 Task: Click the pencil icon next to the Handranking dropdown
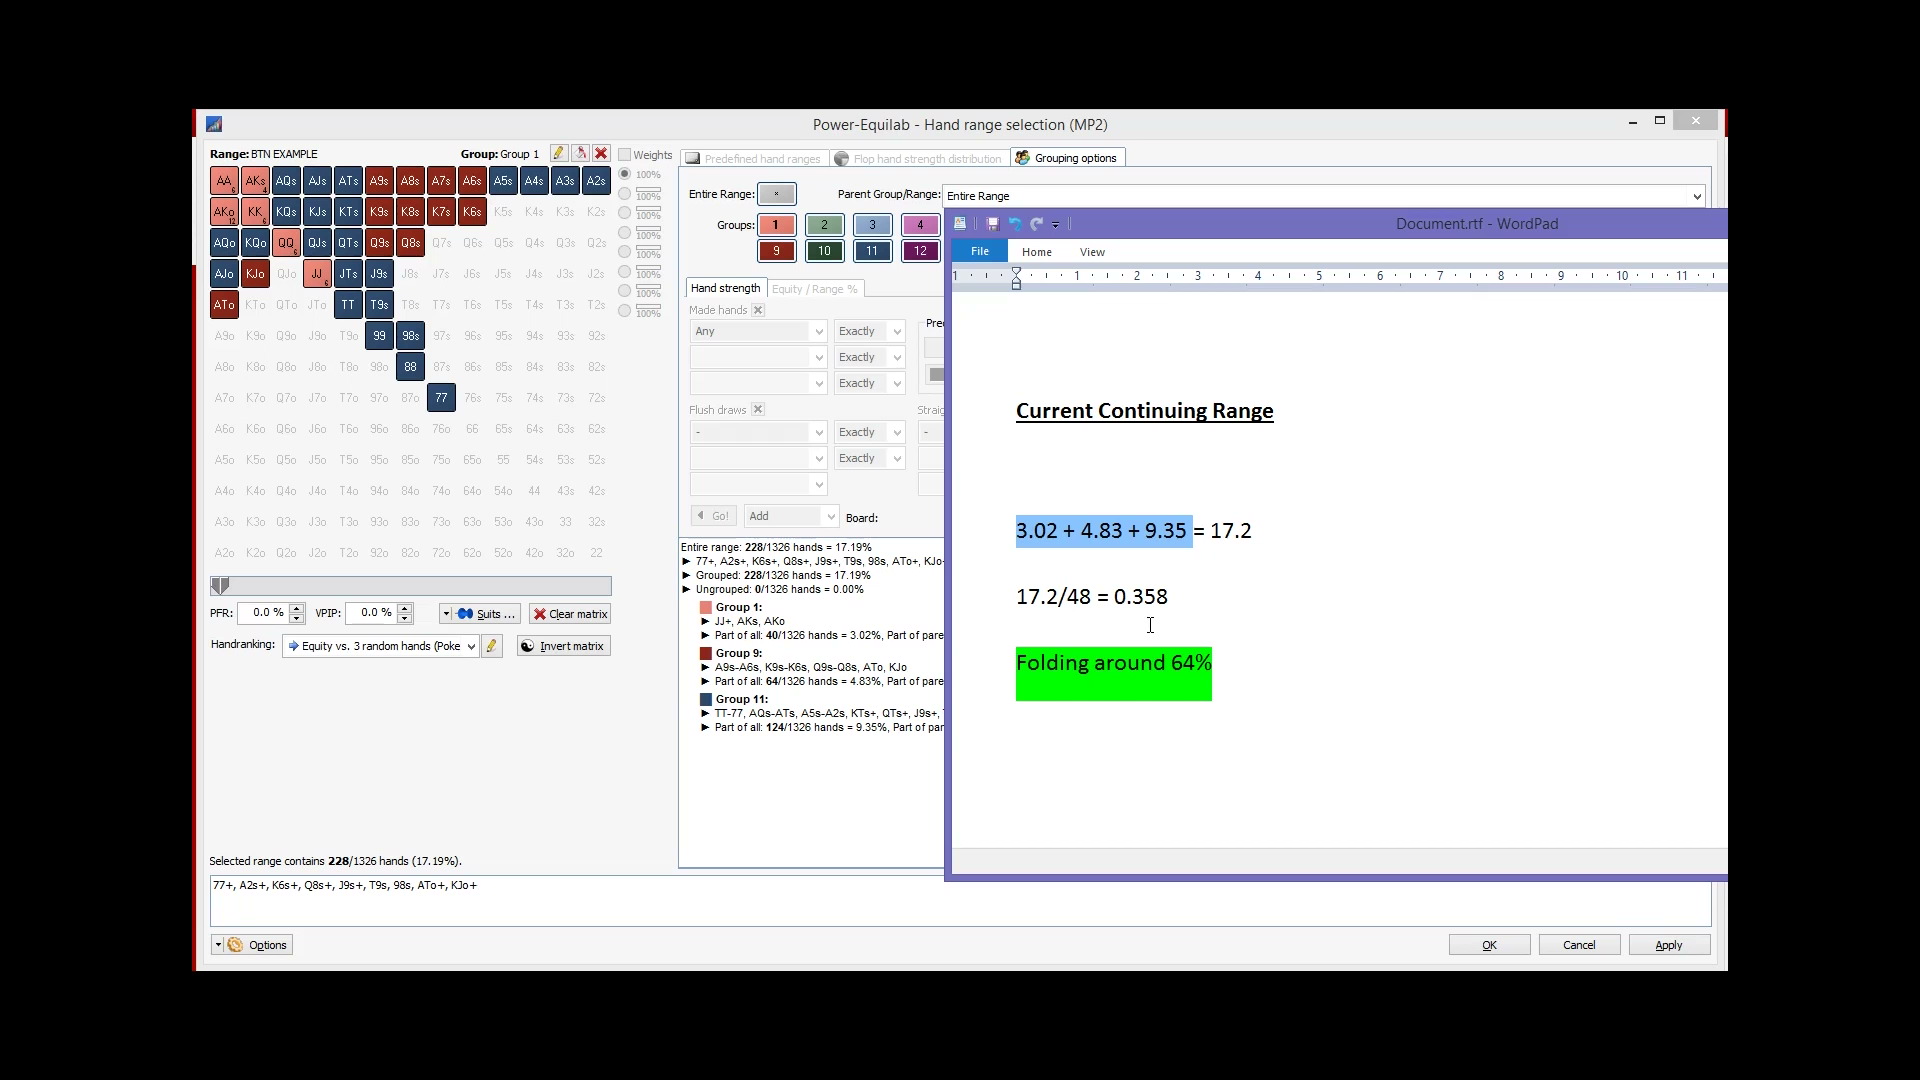click(491, 646)
